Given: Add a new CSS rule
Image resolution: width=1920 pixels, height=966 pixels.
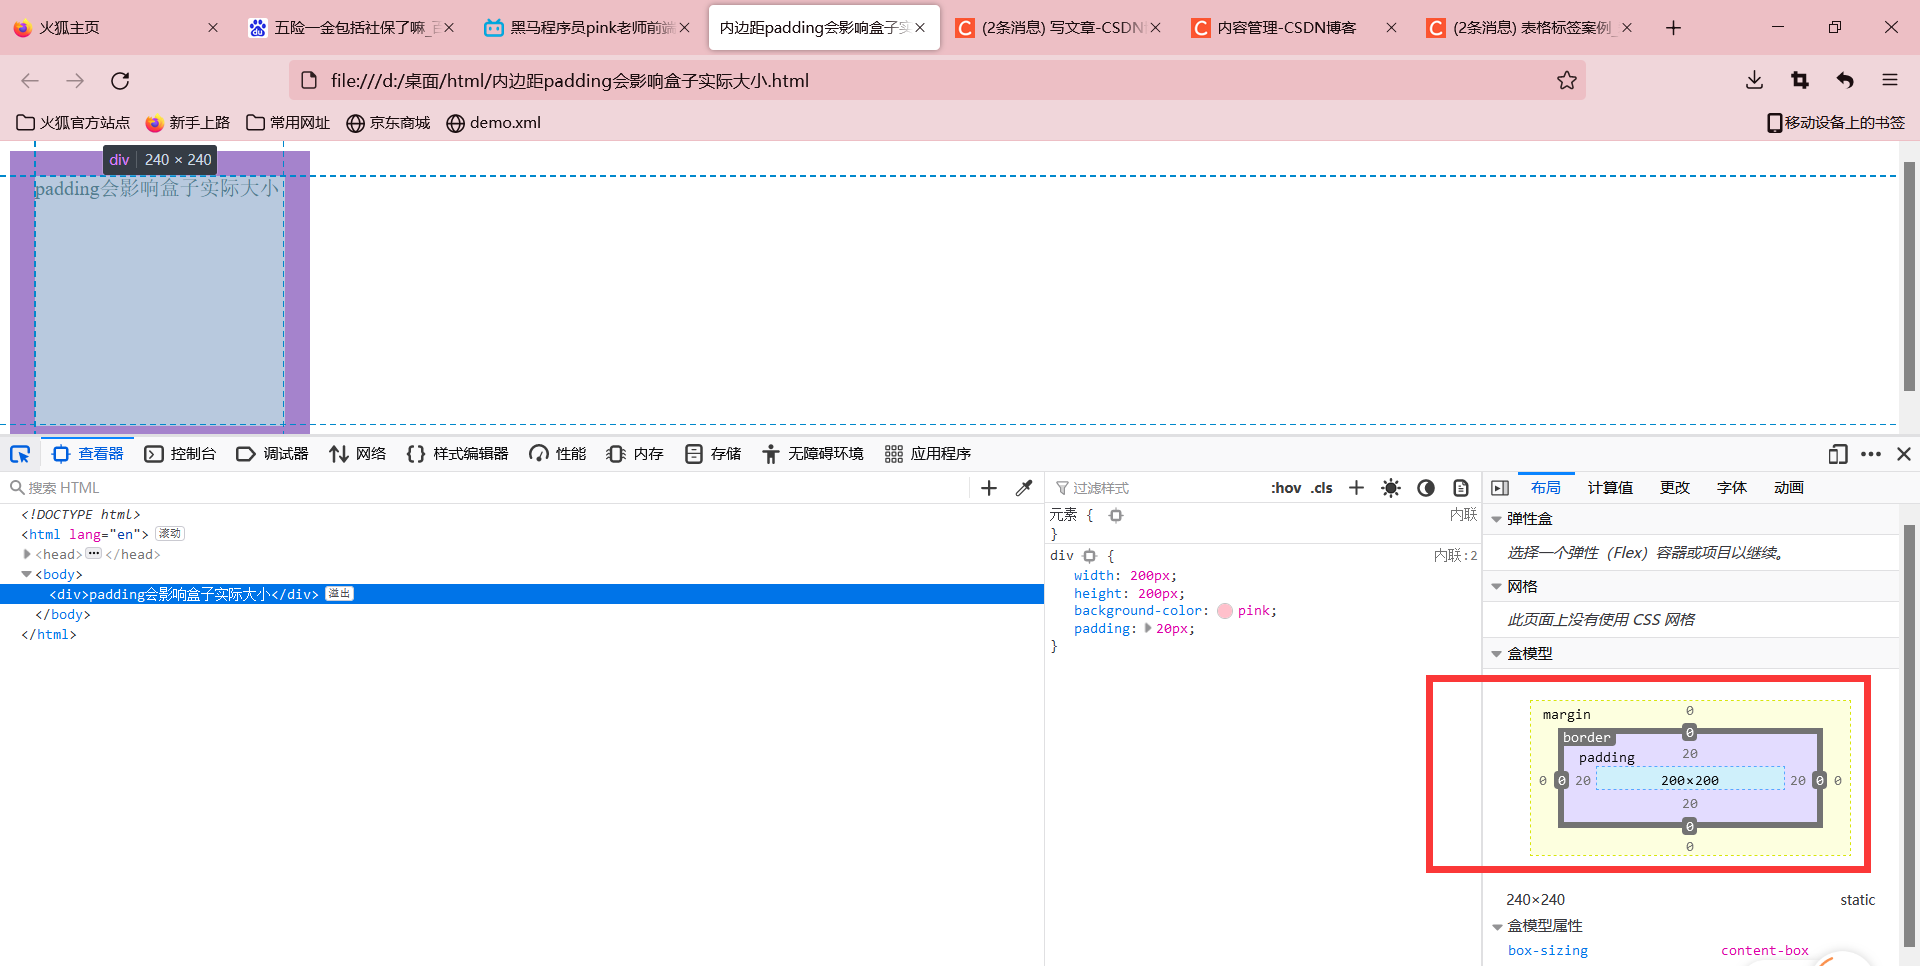Looking at the screenshot, I should coord(1356,488).
